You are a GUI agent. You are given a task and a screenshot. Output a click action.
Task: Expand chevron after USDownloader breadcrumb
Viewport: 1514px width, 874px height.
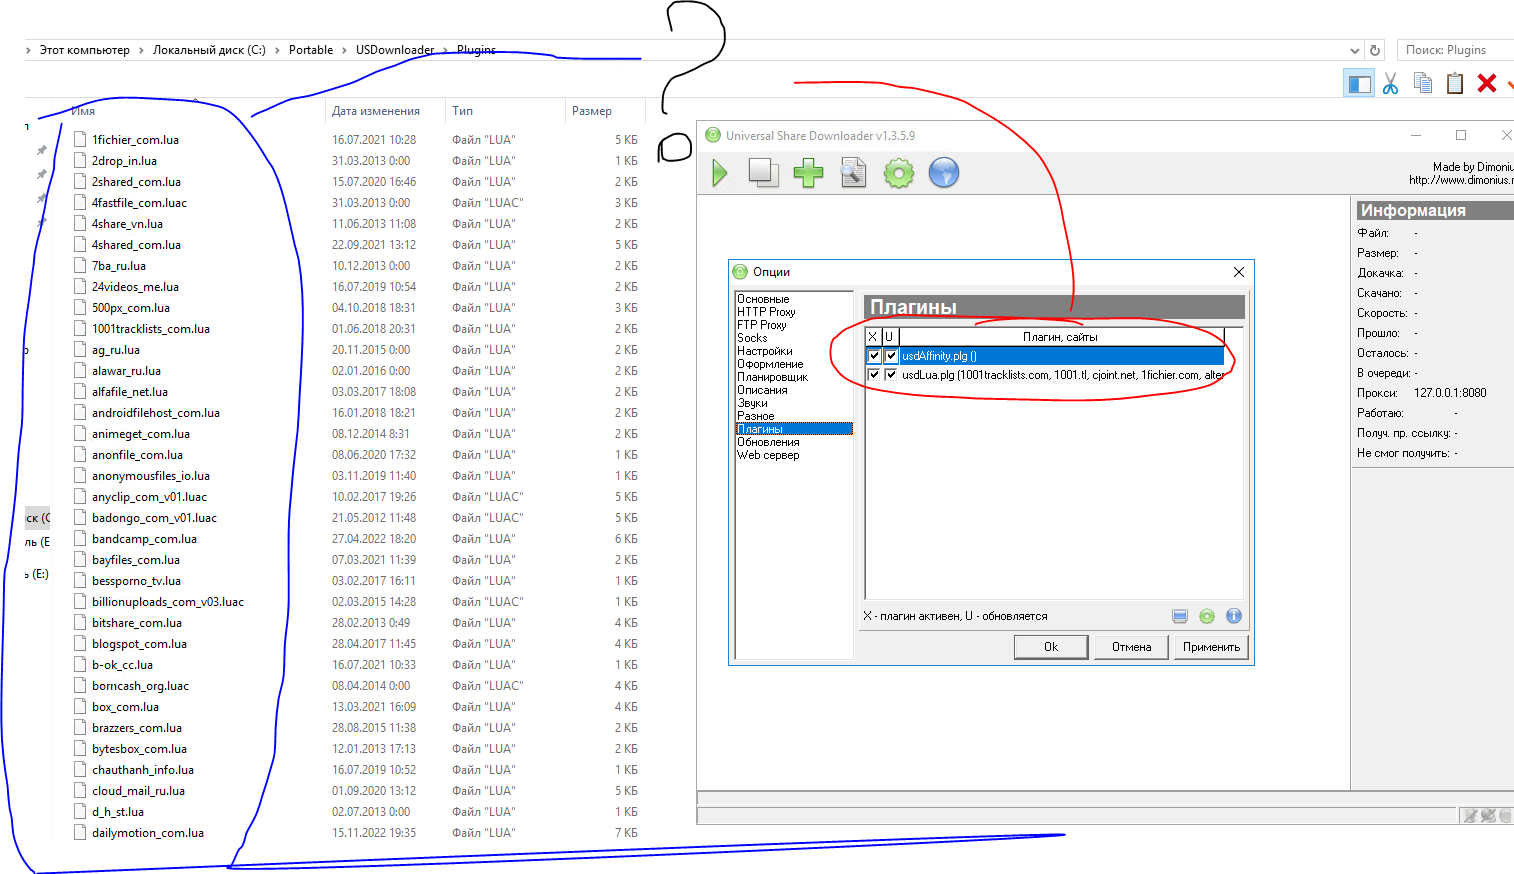[x=445, y=50]
